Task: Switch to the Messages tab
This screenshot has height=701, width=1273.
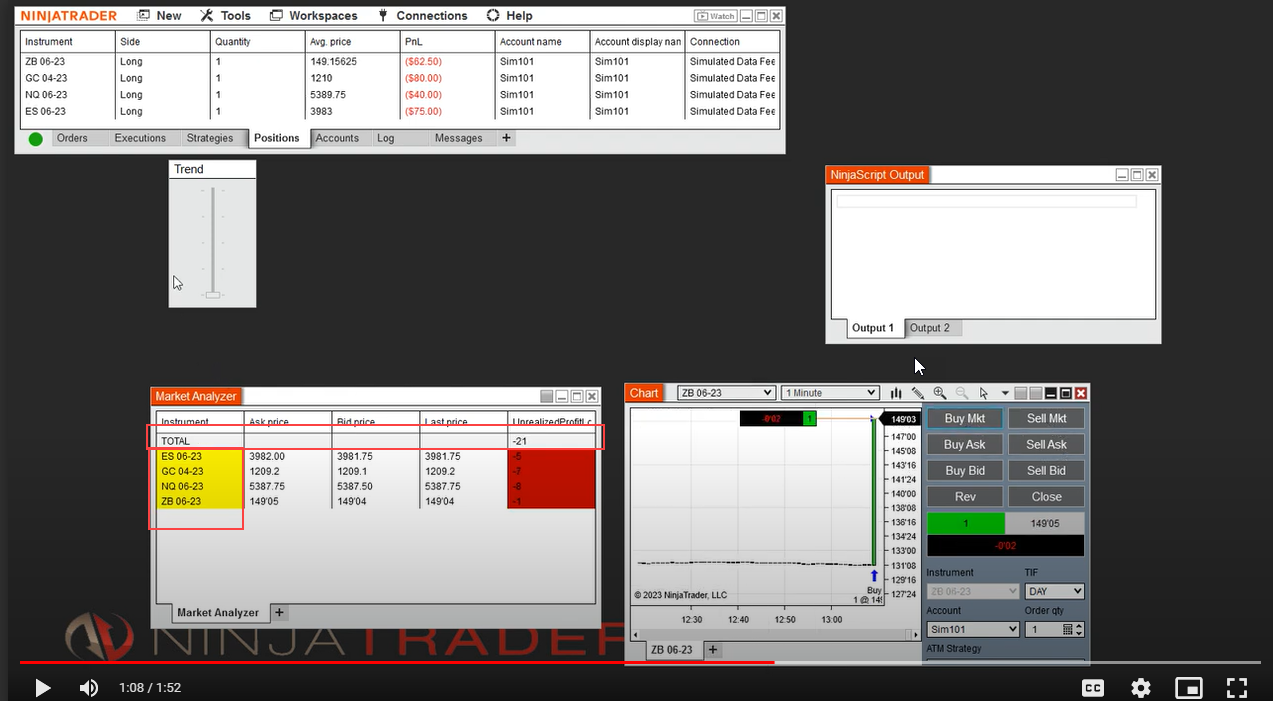Action: (459, 138)
